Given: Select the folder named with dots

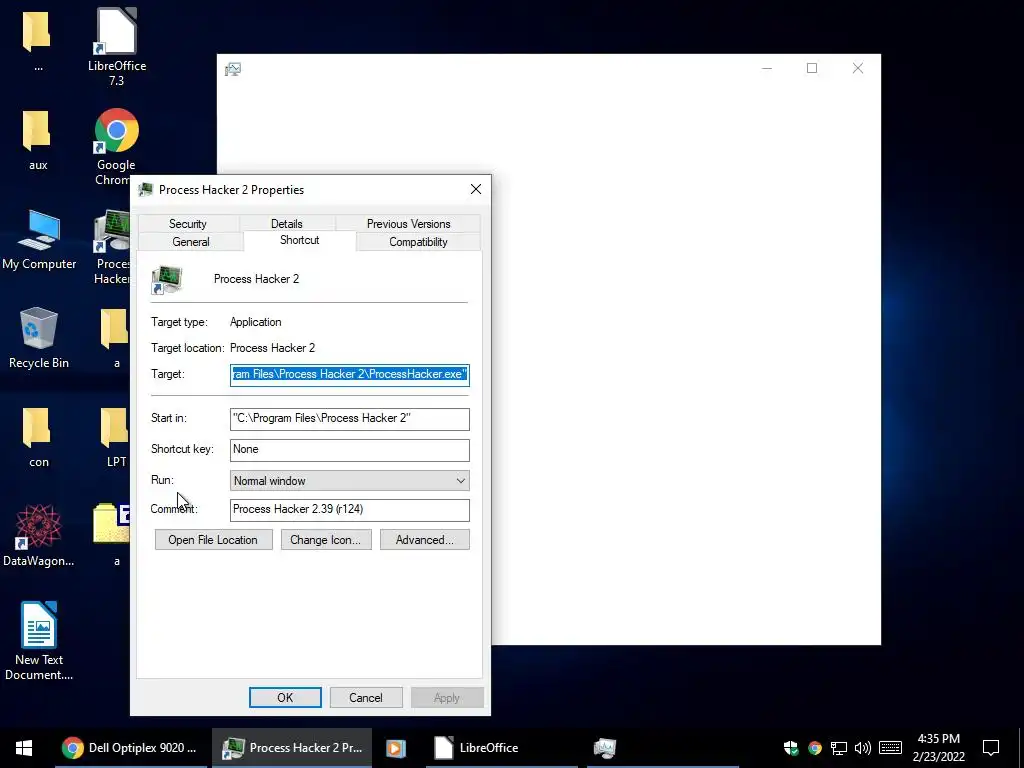Looking at the screenshot, I should click(37, 40).
